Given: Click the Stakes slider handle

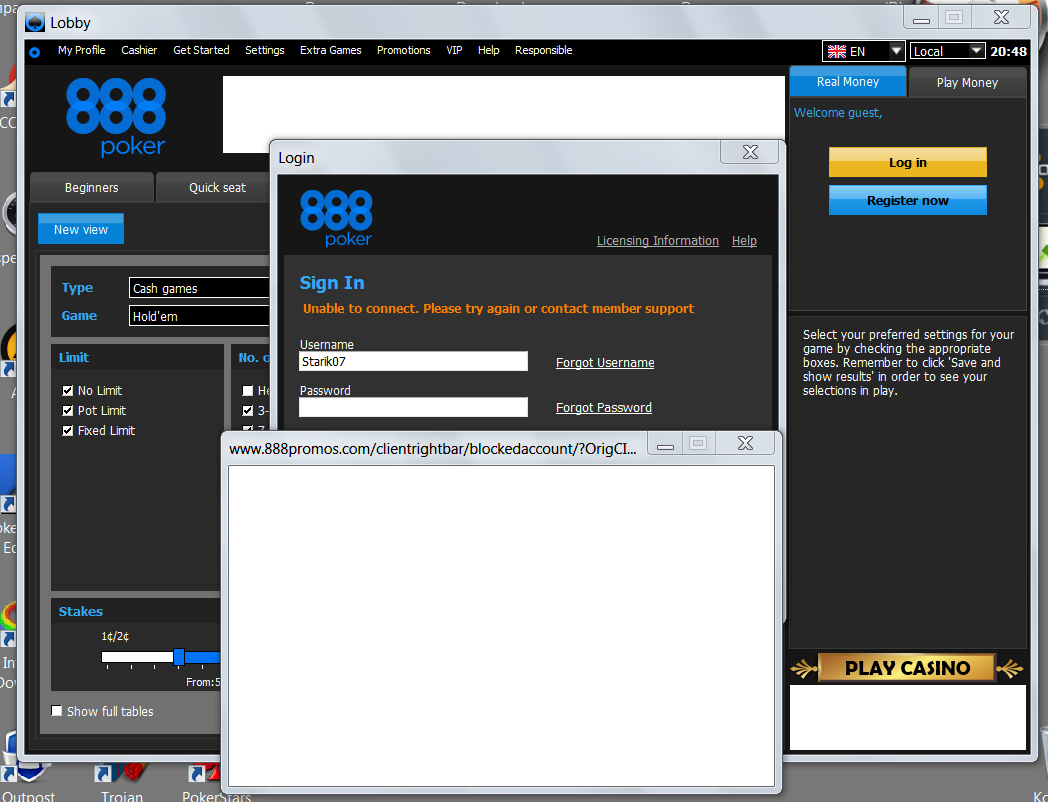Looking at the screenshot, I should click(178, 657).
